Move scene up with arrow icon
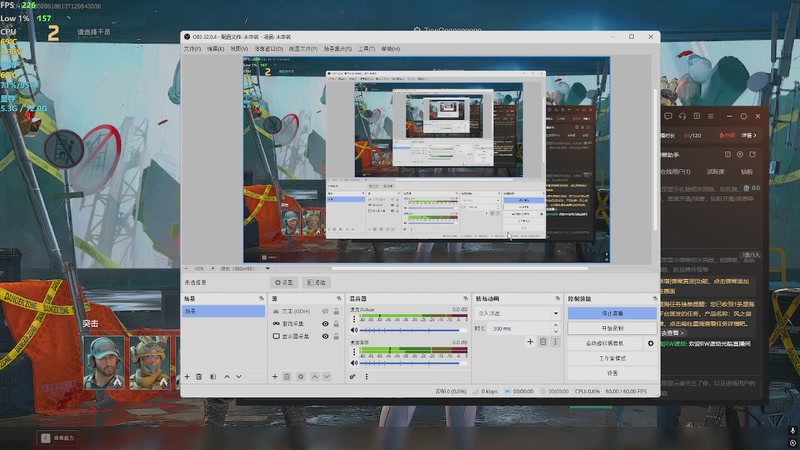The image size is (800, 450). point(227,377)
